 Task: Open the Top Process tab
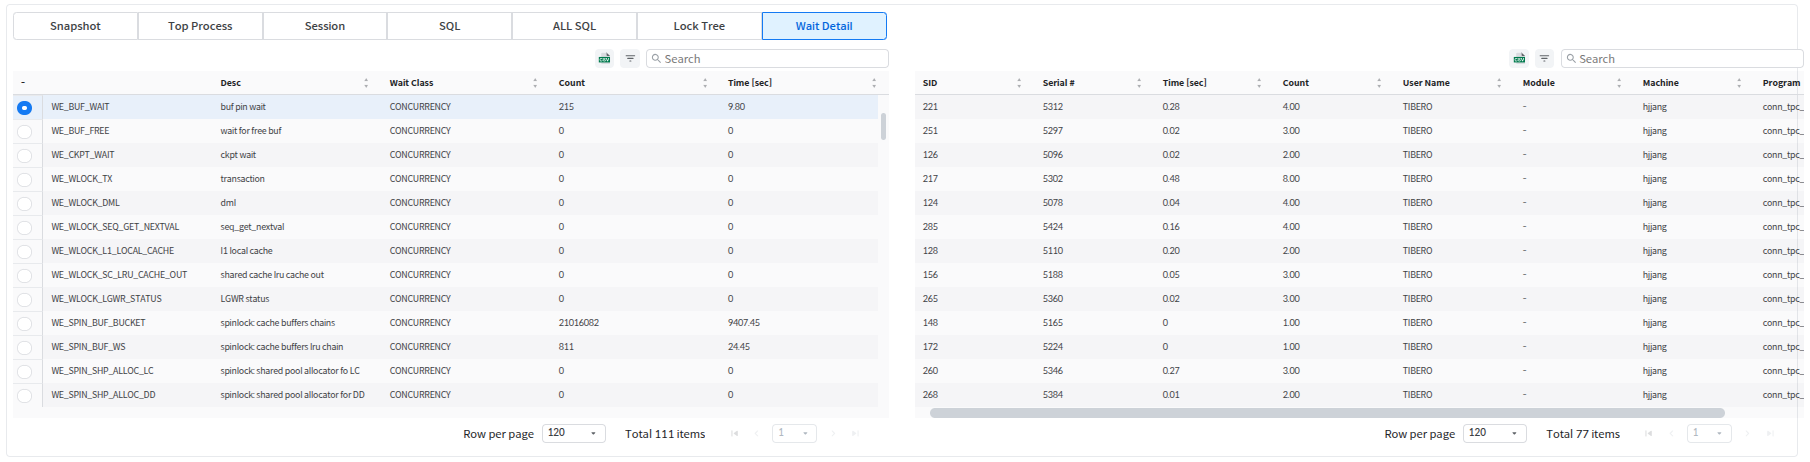tap(200, 26)
